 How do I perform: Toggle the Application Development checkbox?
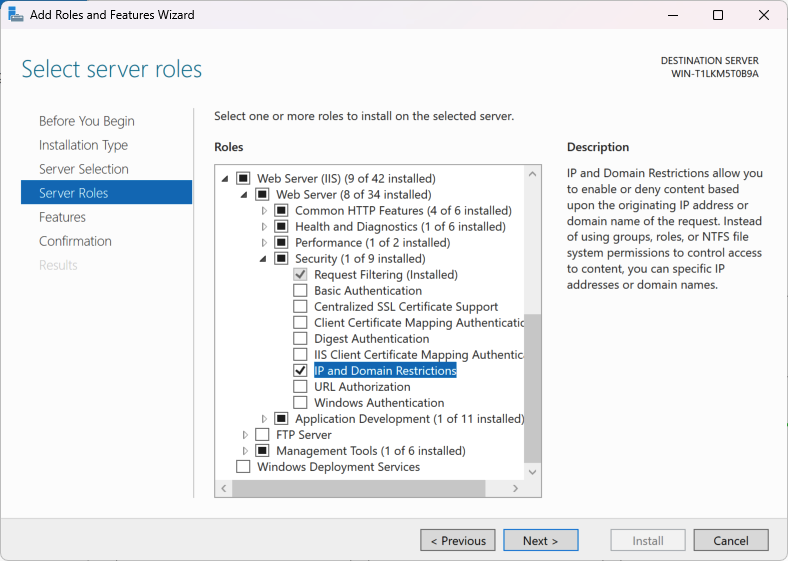[x=281, y=419]
